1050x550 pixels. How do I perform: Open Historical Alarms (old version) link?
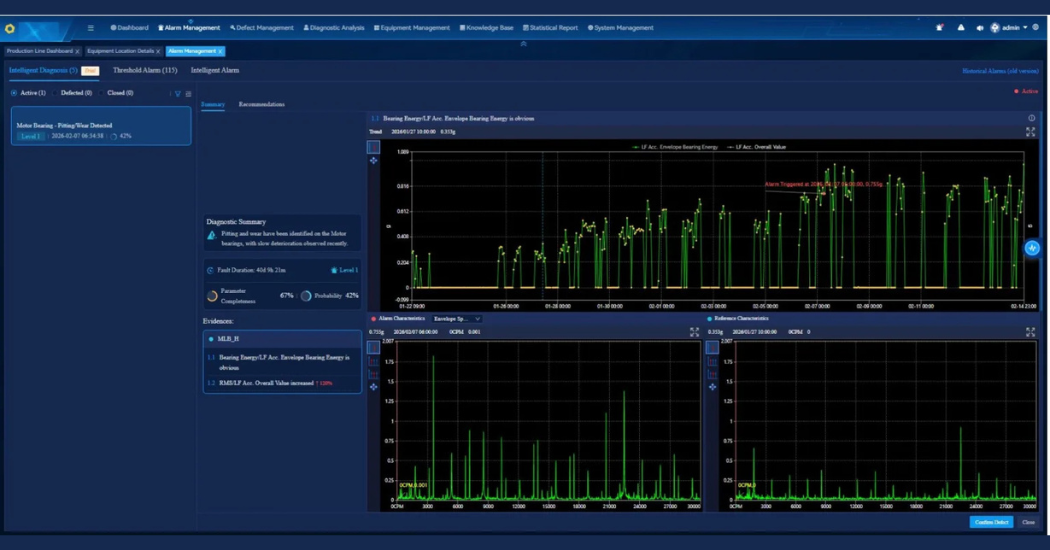[x=1000, y=71]
